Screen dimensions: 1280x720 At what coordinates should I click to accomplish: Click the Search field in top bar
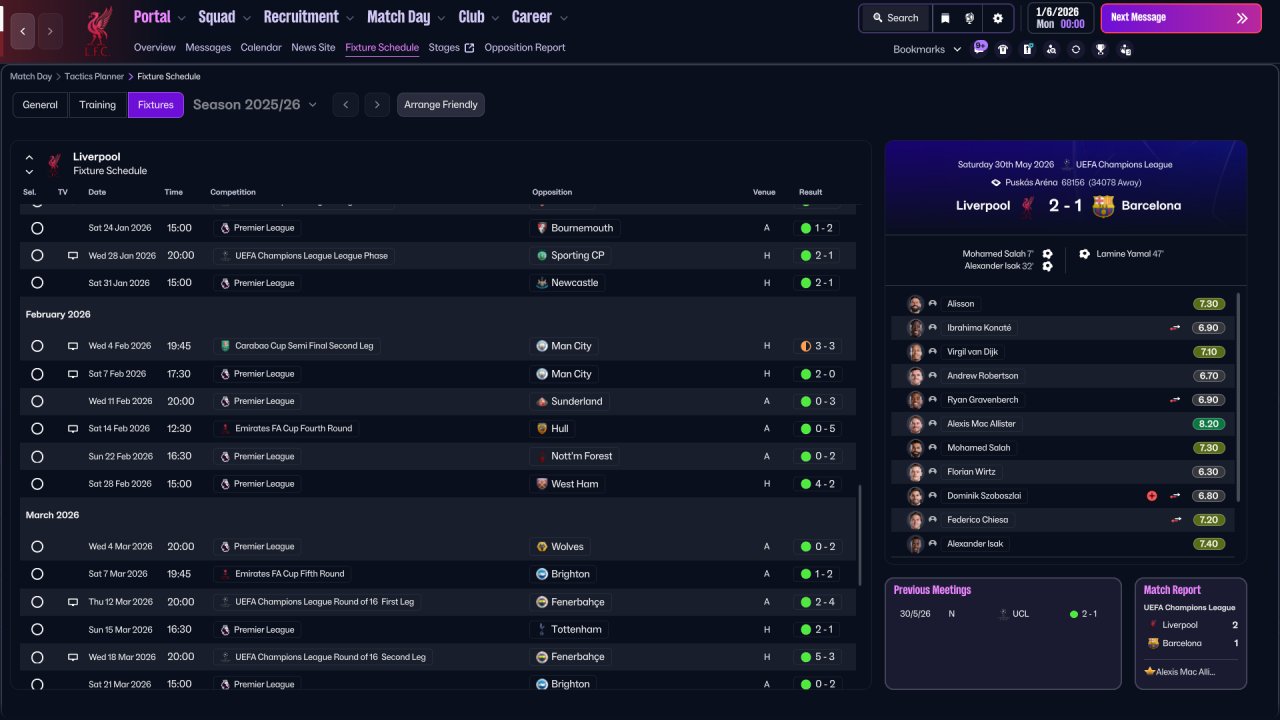coord(895,18)
